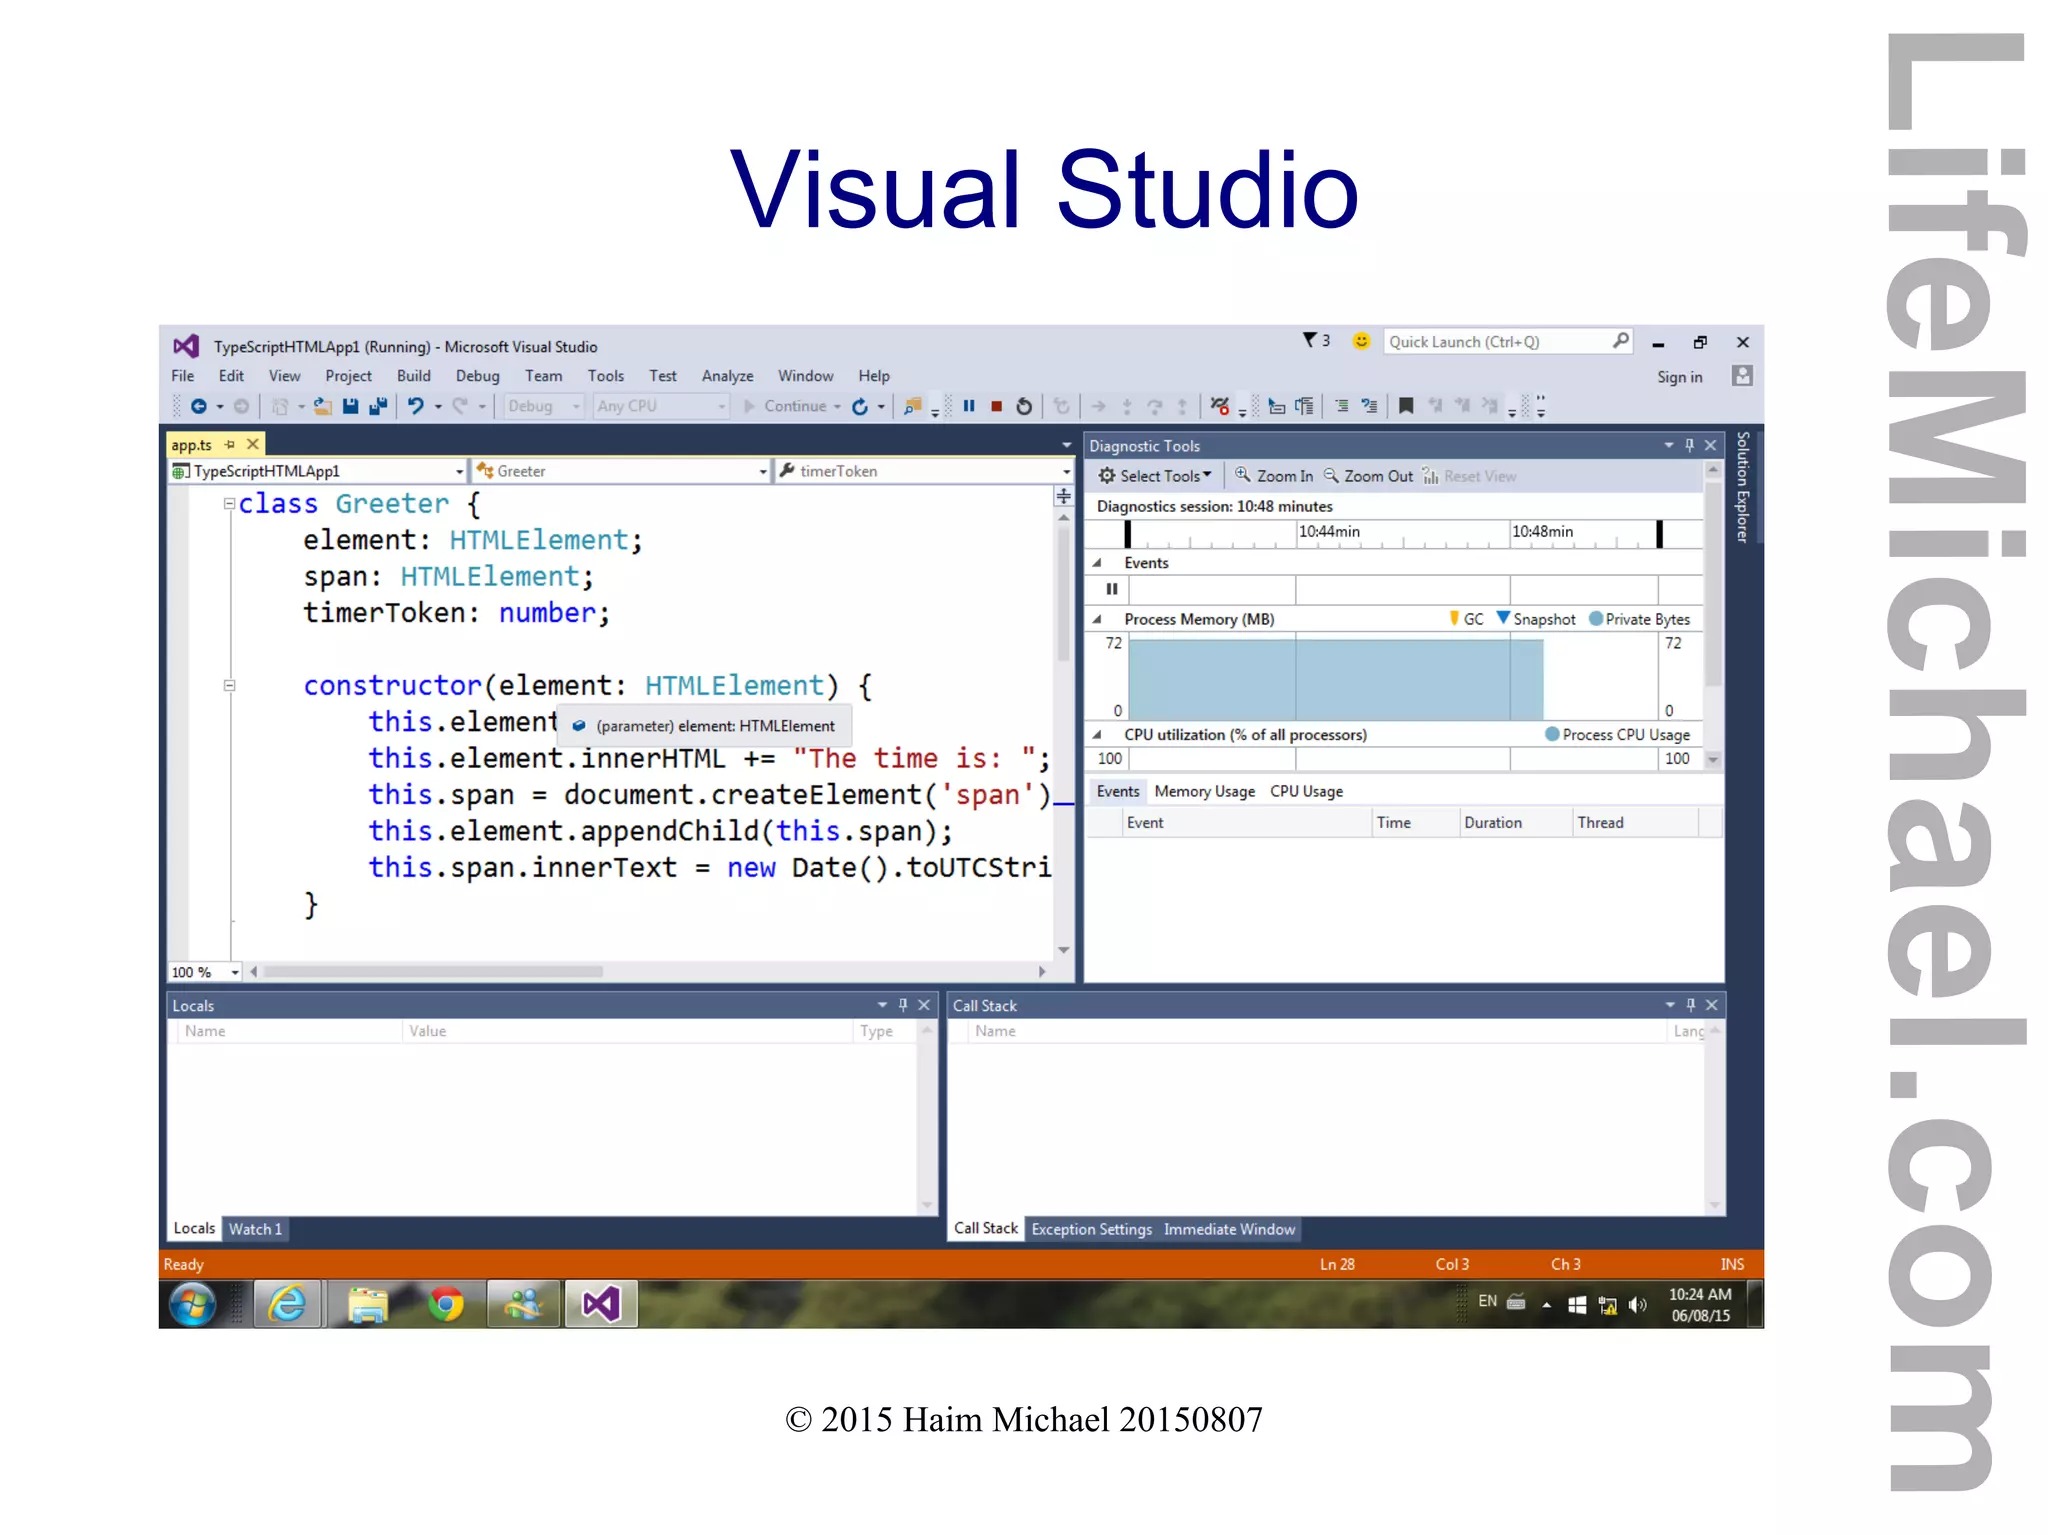Open the Debug configuration dropdown
Screen dimensions: 2048x1535
pos(543,406)
